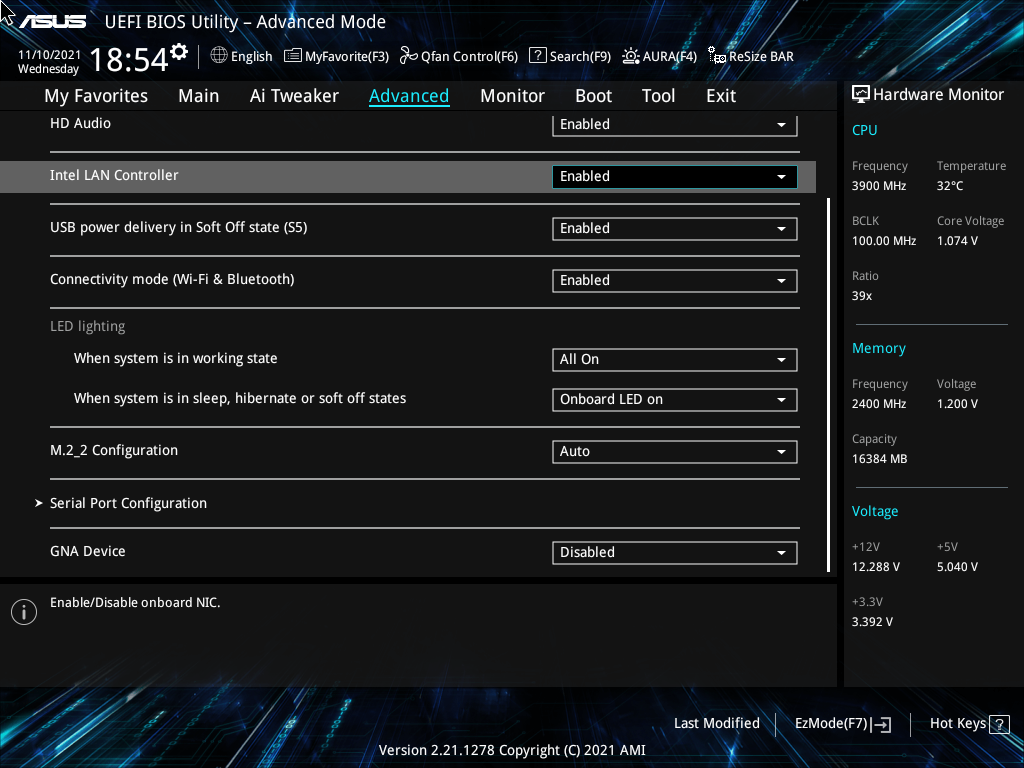Change language via English button
This screenshot has width=1024, height=768.
pos(242,56)
